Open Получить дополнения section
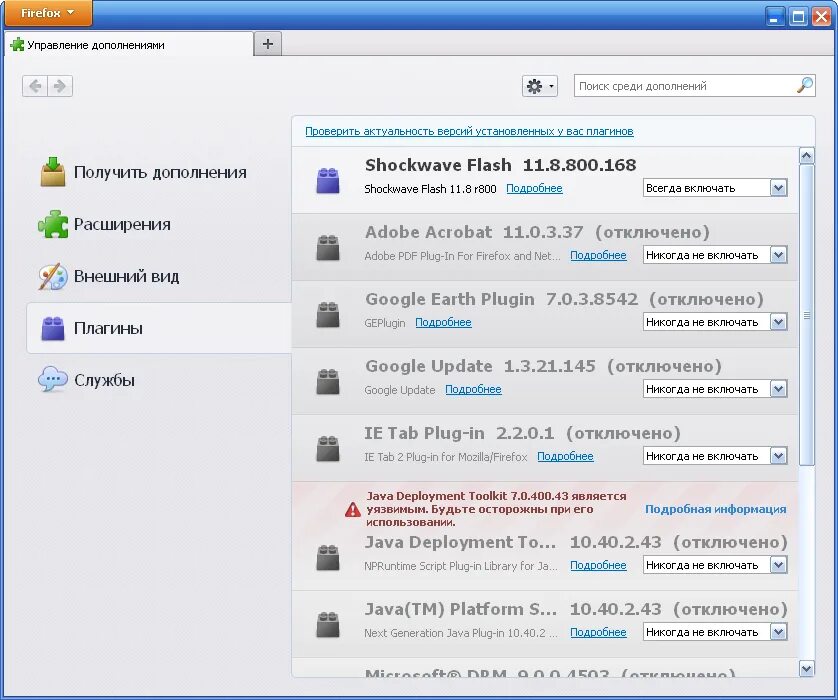Viewport: 838px width, 700px height. coord(159,173)
